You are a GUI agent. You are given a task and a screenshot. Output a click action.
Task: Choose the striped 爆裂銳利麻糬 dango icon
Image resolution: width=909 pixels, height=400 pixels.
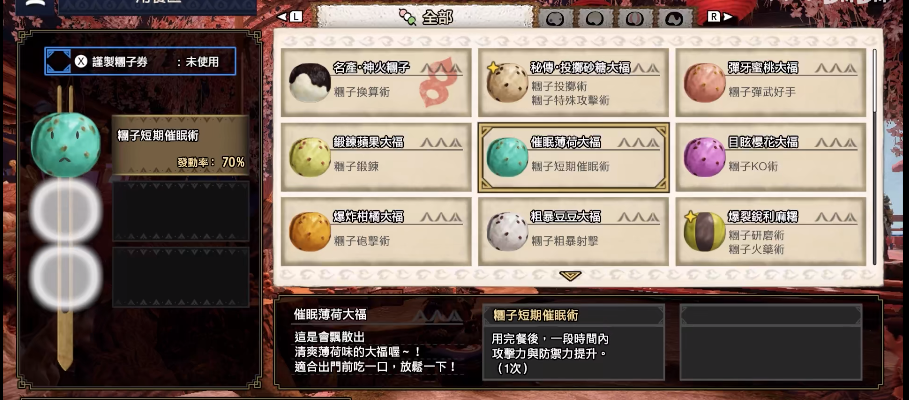pos(704,231)
